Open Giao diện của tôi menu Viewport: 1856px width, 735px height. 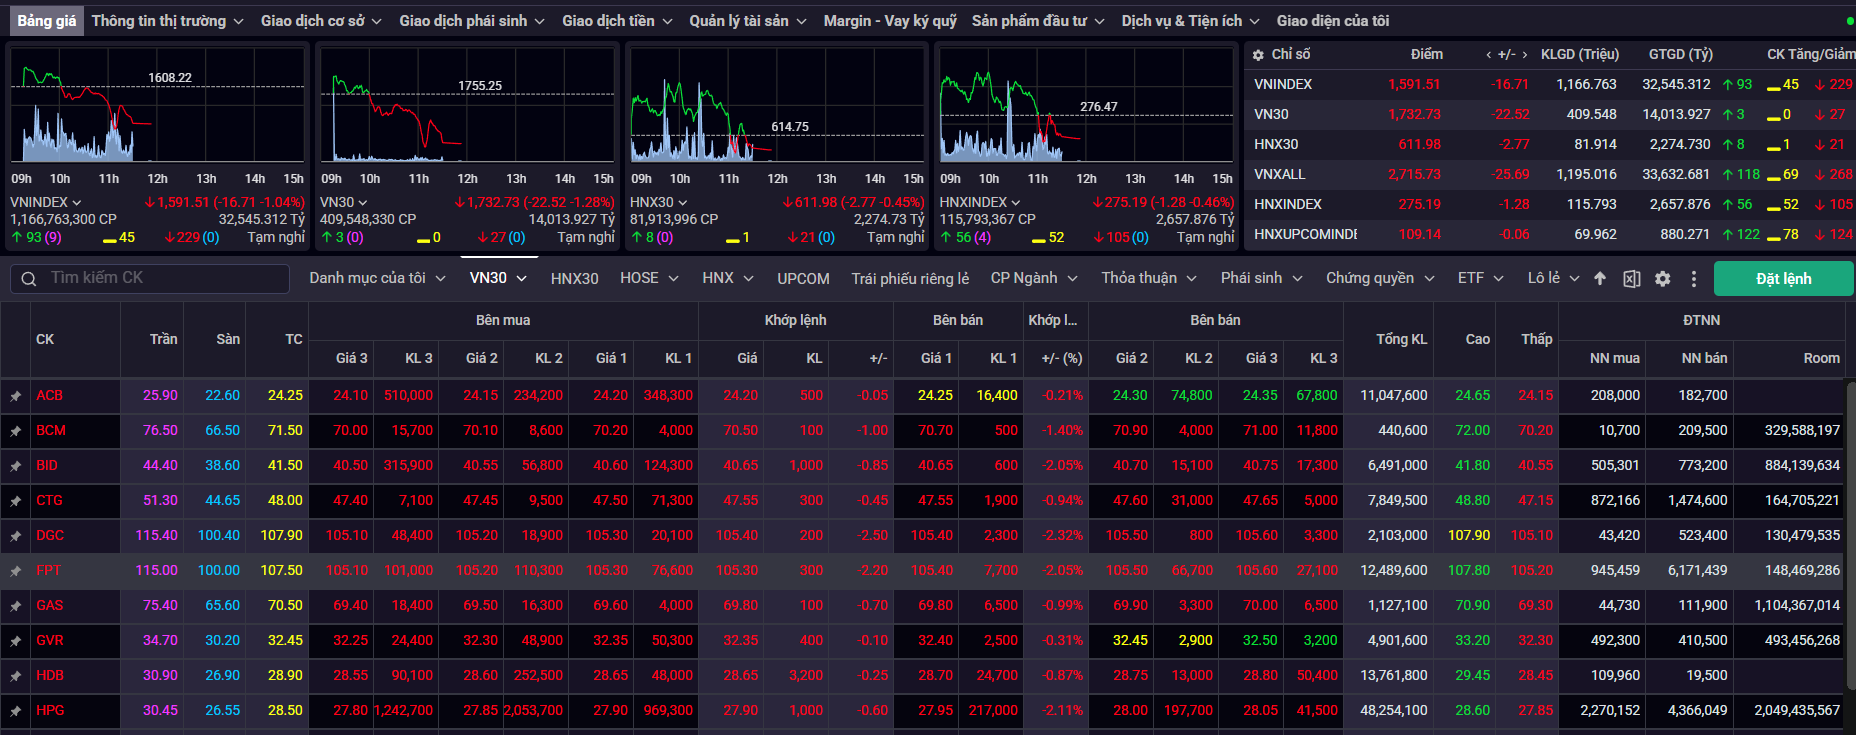(x=1332, y=21)
